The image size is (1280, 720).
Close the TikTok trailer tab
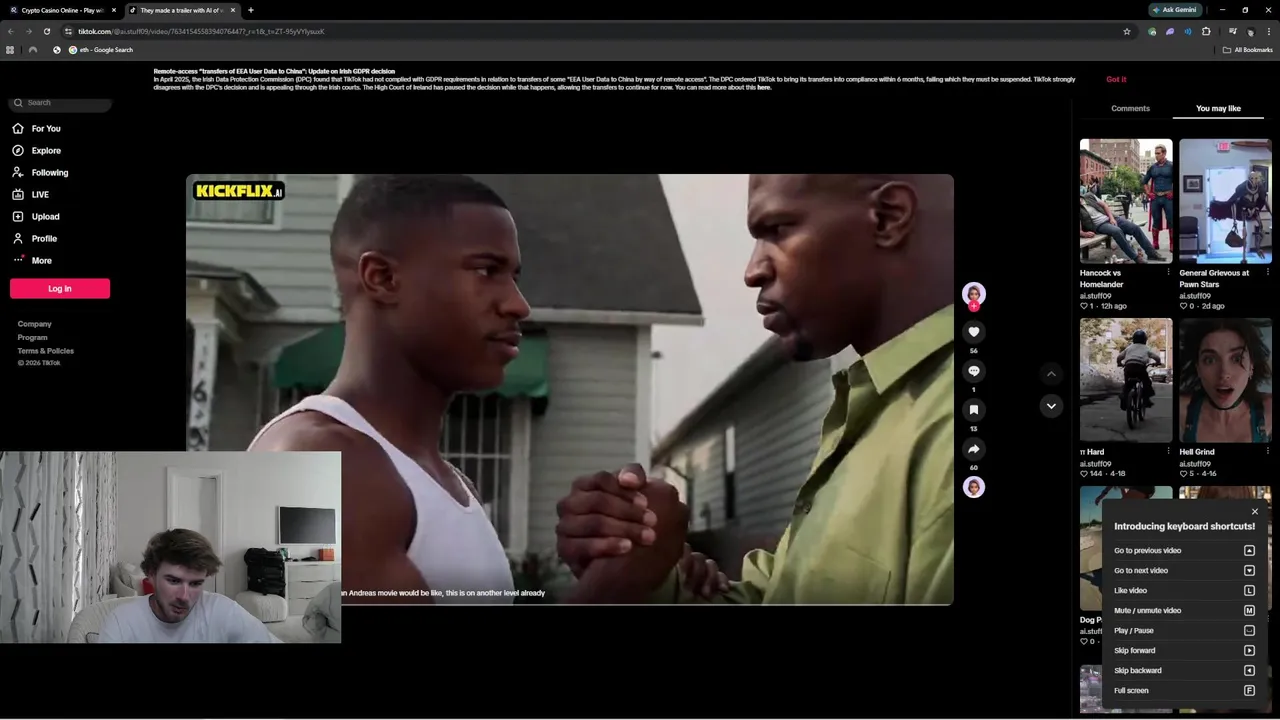(233, 10)
